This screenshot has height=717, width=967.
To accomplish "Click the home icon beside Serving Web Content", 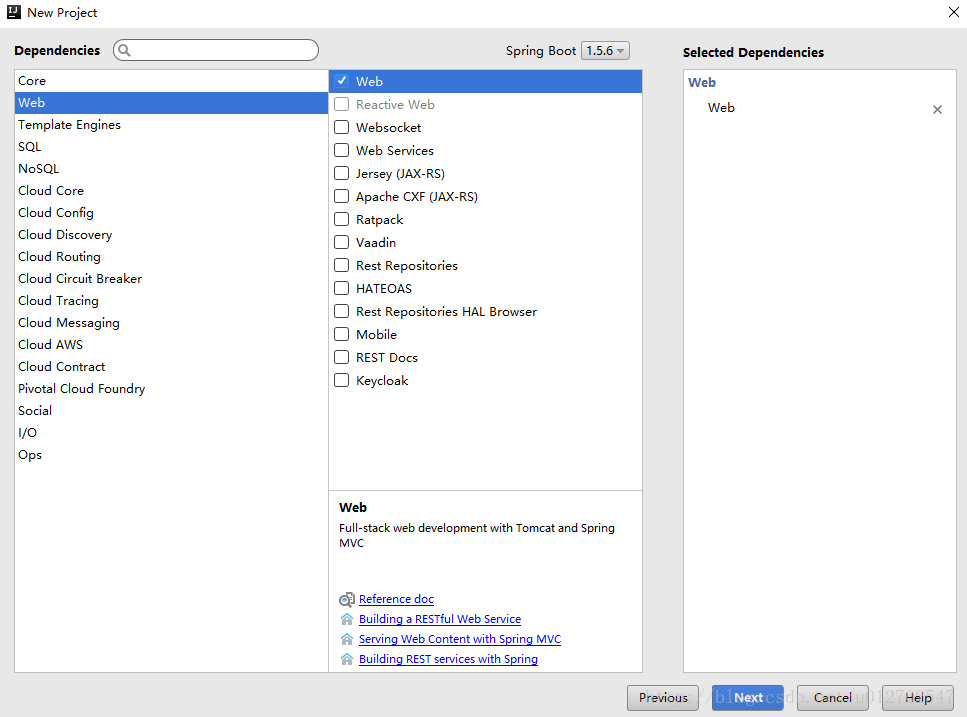I will click(347, 639).
